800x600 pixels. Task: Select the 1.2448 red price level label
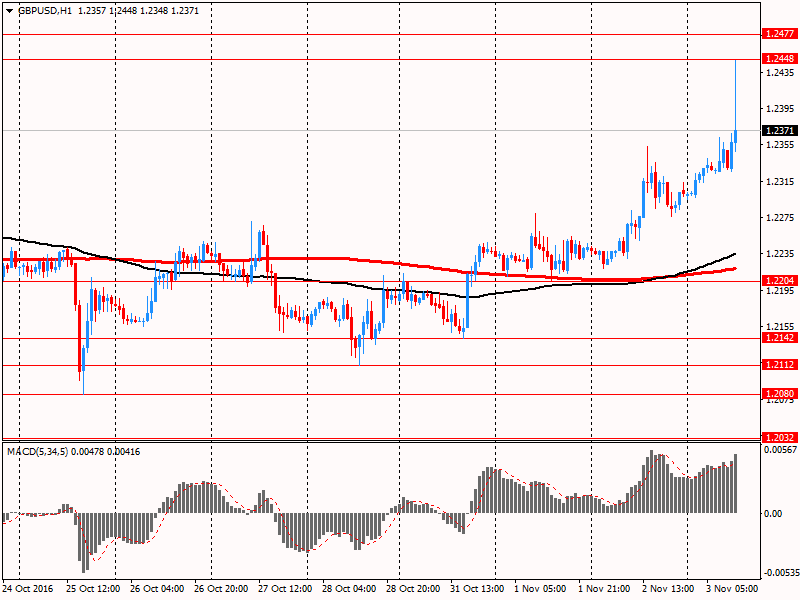point(780,59)
